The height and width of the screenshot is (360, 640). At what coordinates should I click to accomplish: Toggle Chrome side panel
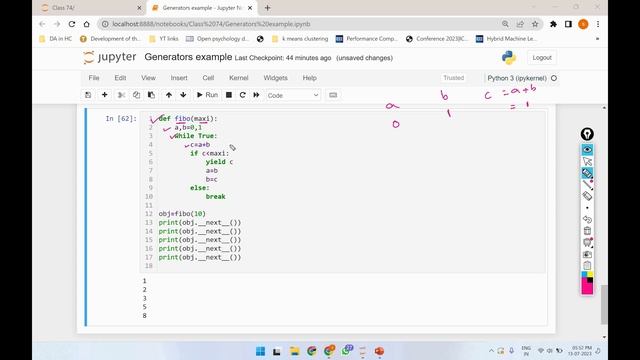568,24
